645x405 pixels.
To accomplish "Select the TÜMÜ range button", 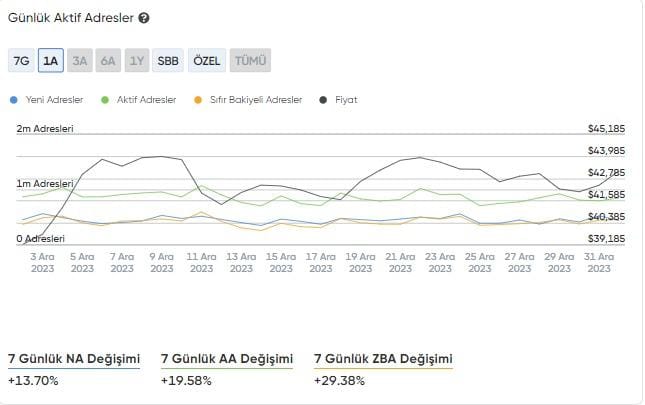I will (x=250, y=61).
